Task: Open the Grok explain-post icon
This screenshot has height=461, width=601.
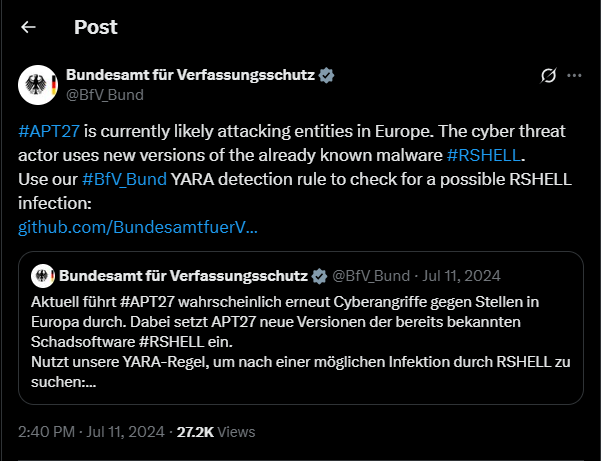Action: pyautogui.click(x=548, y=75)
